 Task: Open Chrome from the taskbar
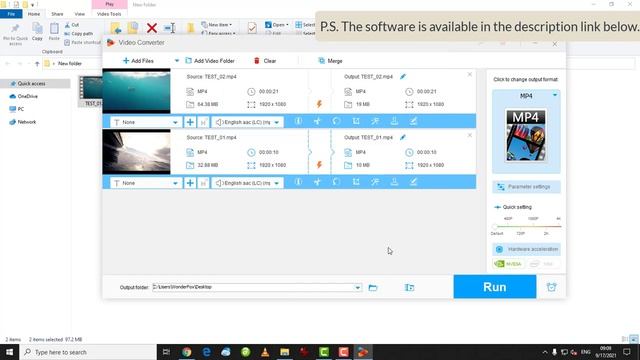point(187,352)
